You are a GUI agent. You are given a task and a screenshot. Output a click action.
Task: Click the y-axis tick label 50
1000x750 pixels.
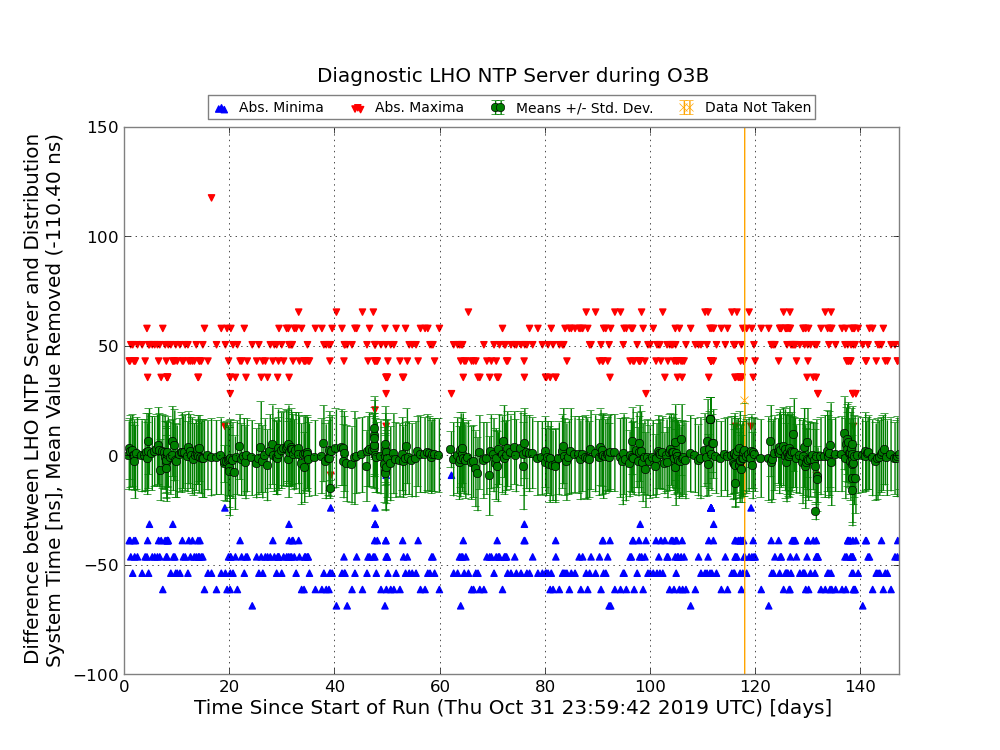(108, 346)
